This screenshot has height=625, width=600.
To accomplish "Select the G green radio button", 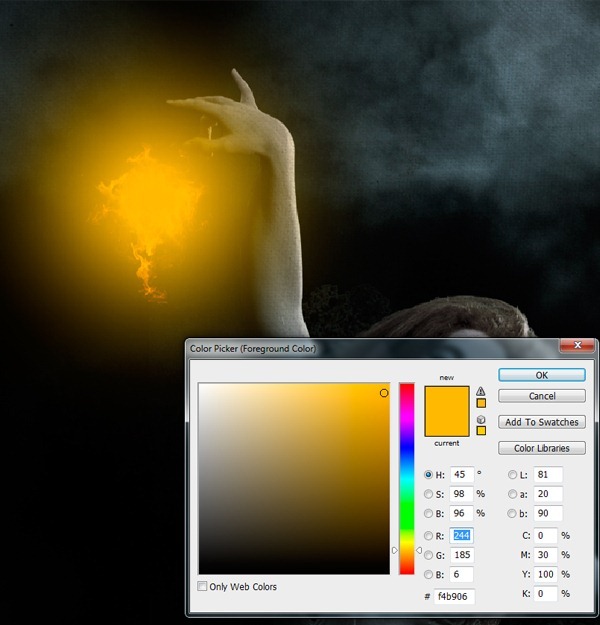I will pyautogui.click(x=428, y=555).
